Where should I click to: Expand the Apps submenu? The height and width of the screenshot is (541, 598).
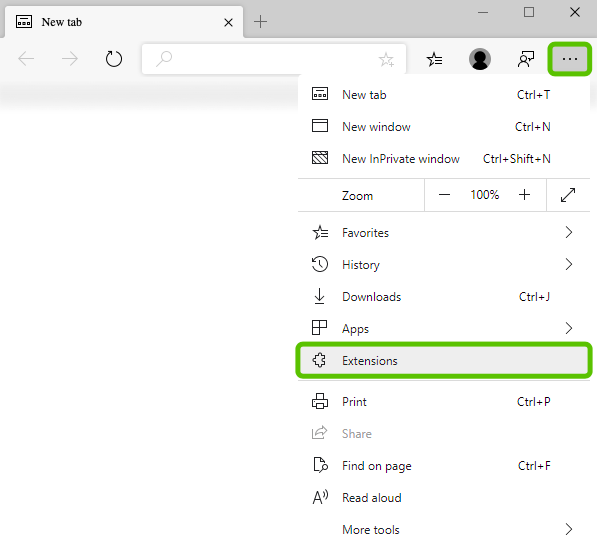[444, 328]
